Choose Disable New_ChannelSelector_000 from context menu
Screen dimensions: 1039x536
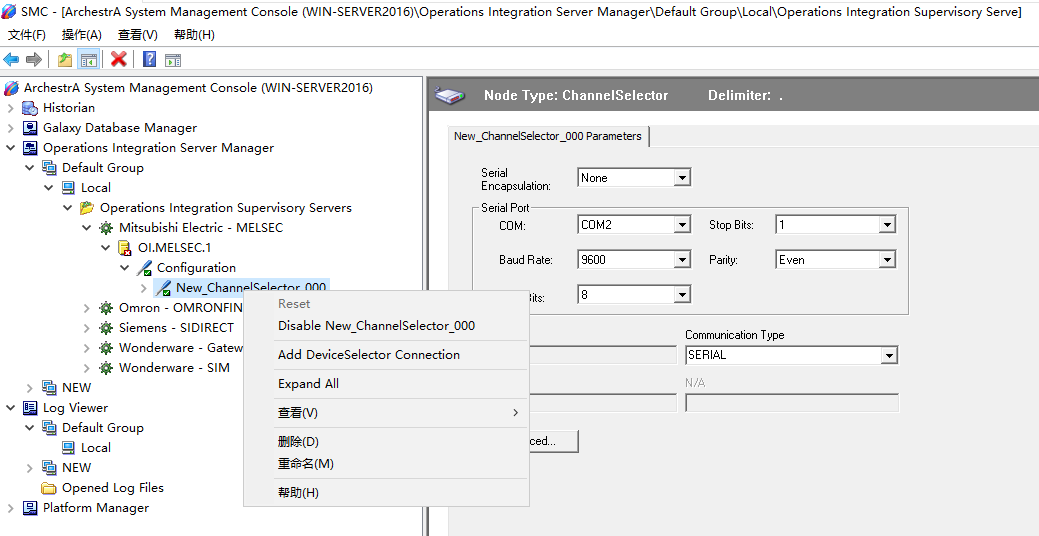click(x=376, y=326)
